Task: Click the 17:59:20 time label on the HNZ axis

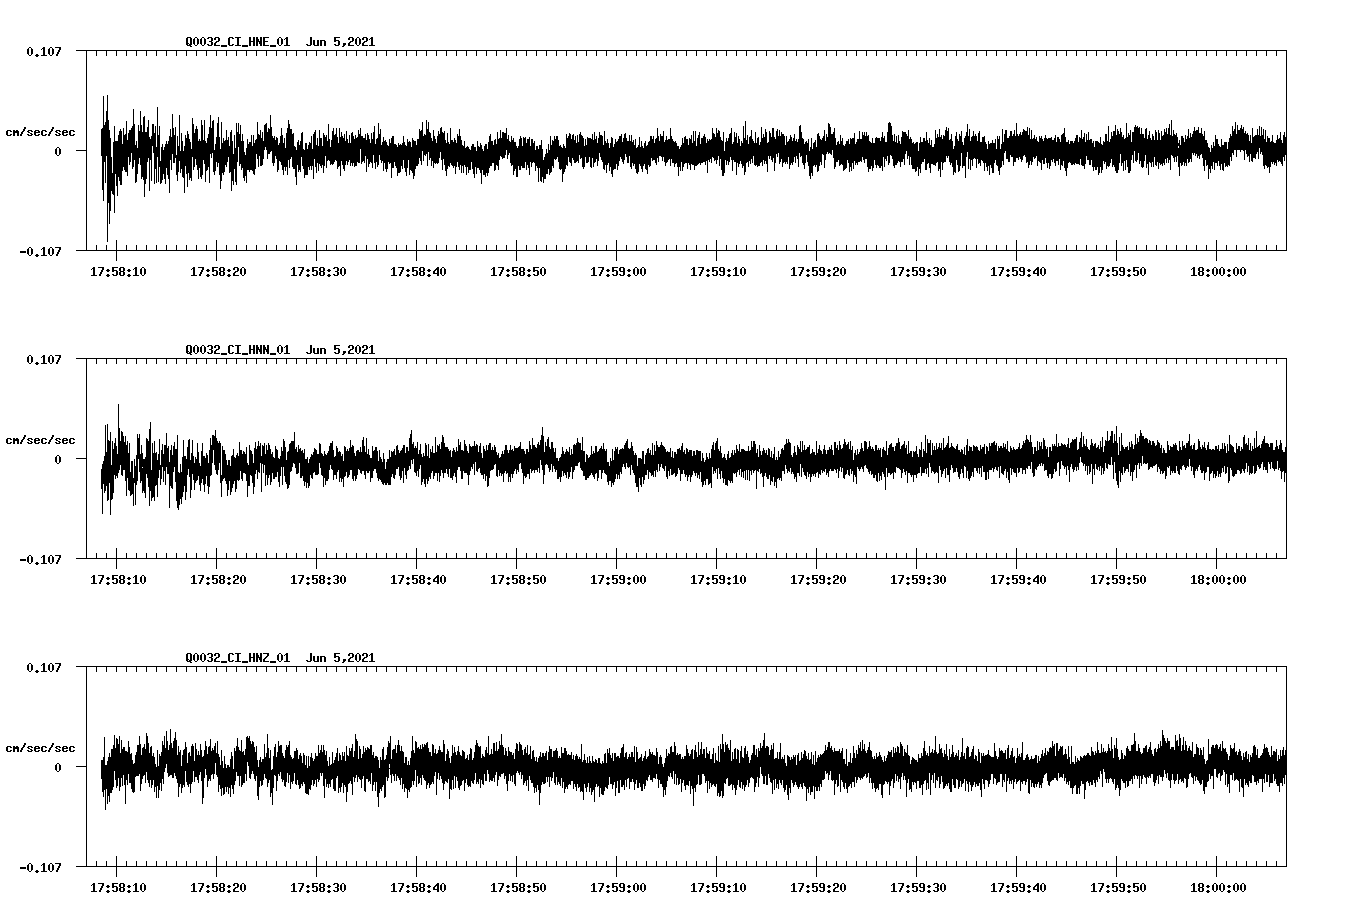Action: coord(818,887)
